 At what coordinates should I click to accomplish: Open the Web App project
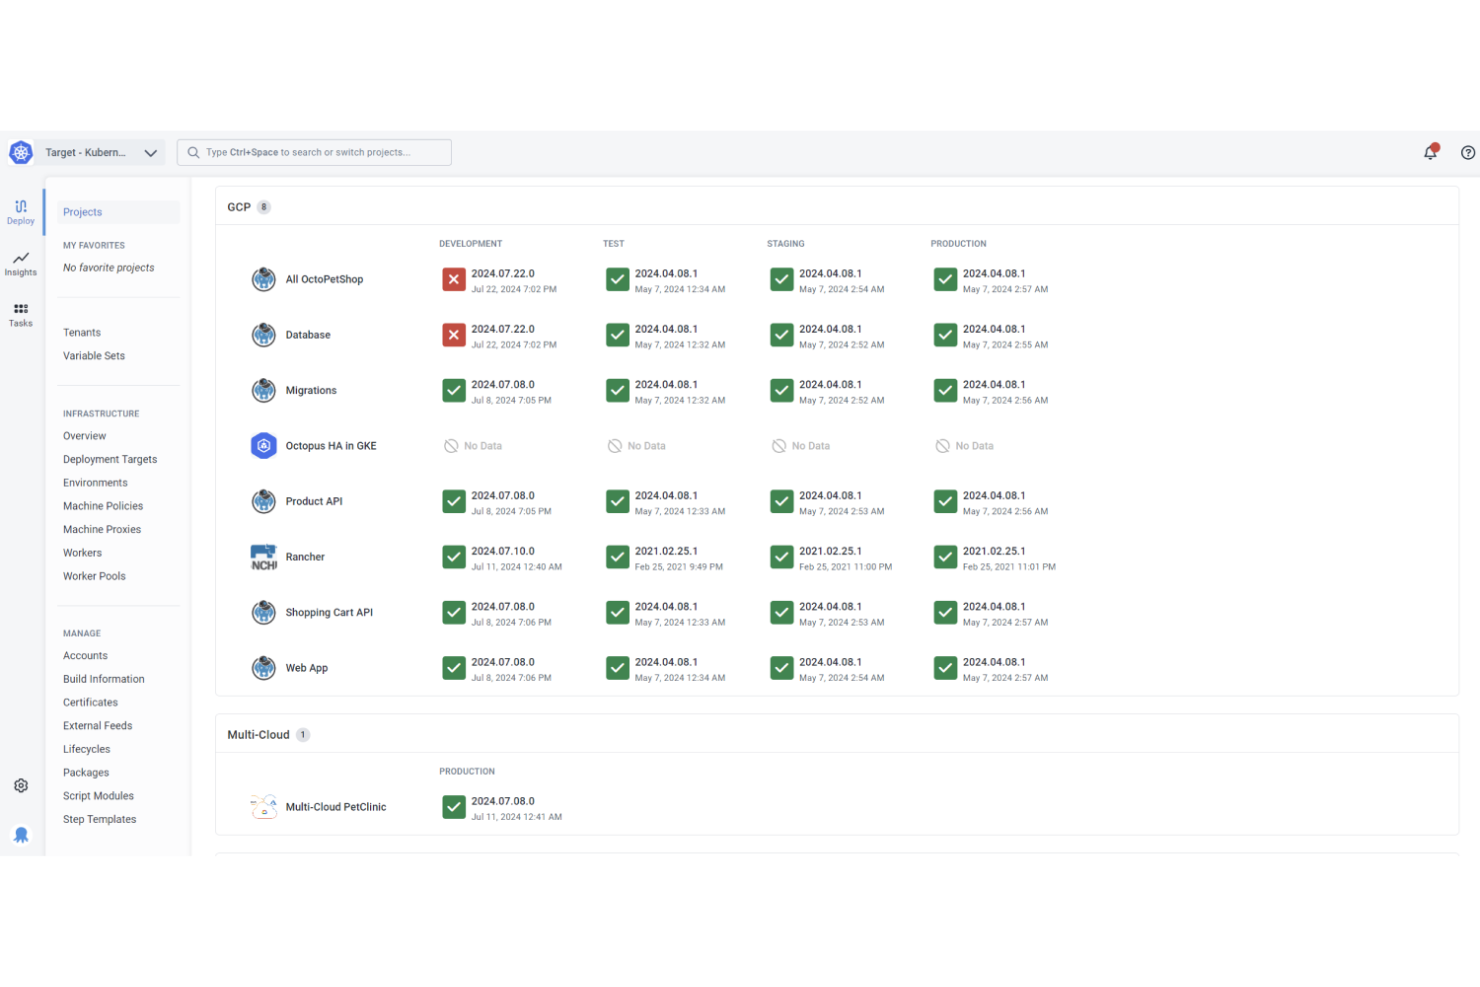click(x=307, y=668)
